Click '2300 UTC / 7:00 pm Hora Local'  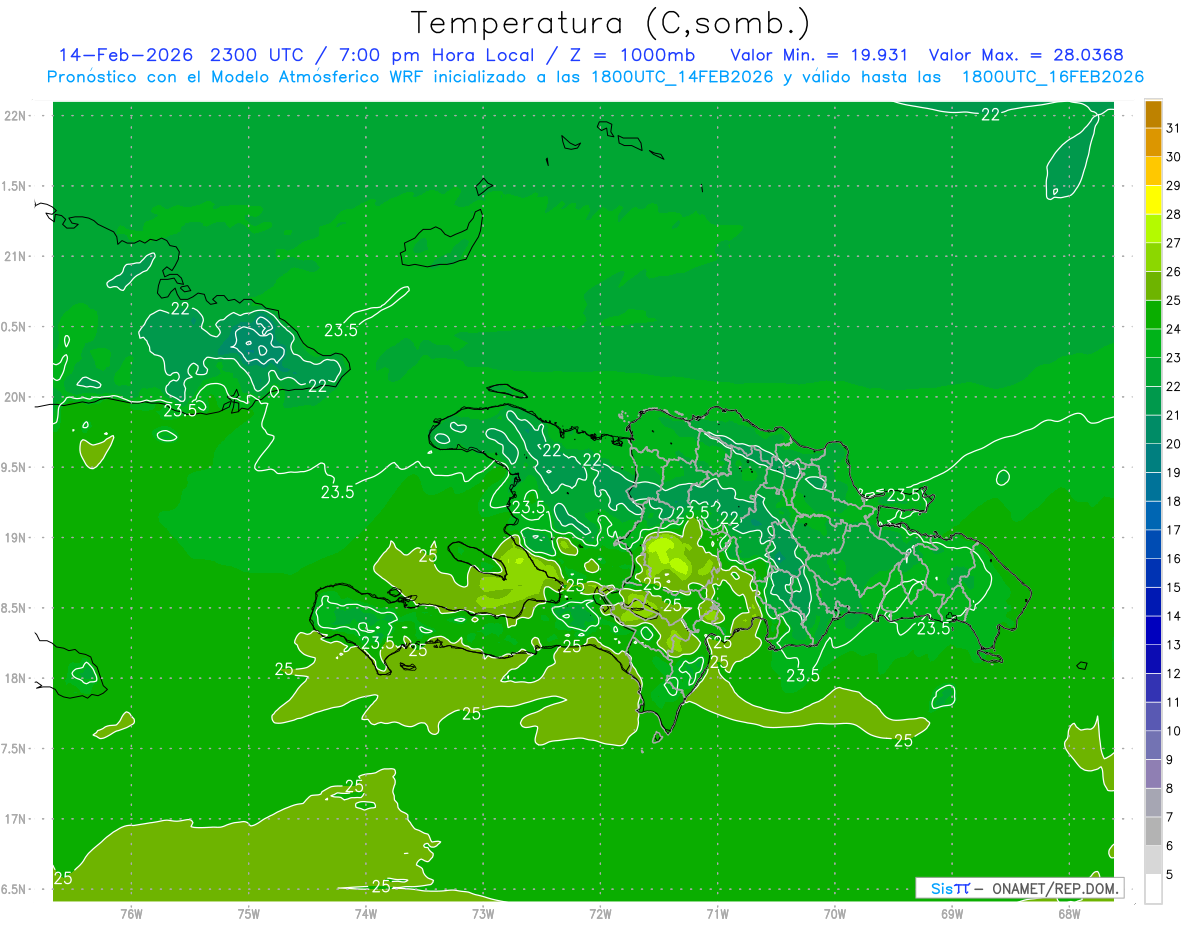[375, 55]
